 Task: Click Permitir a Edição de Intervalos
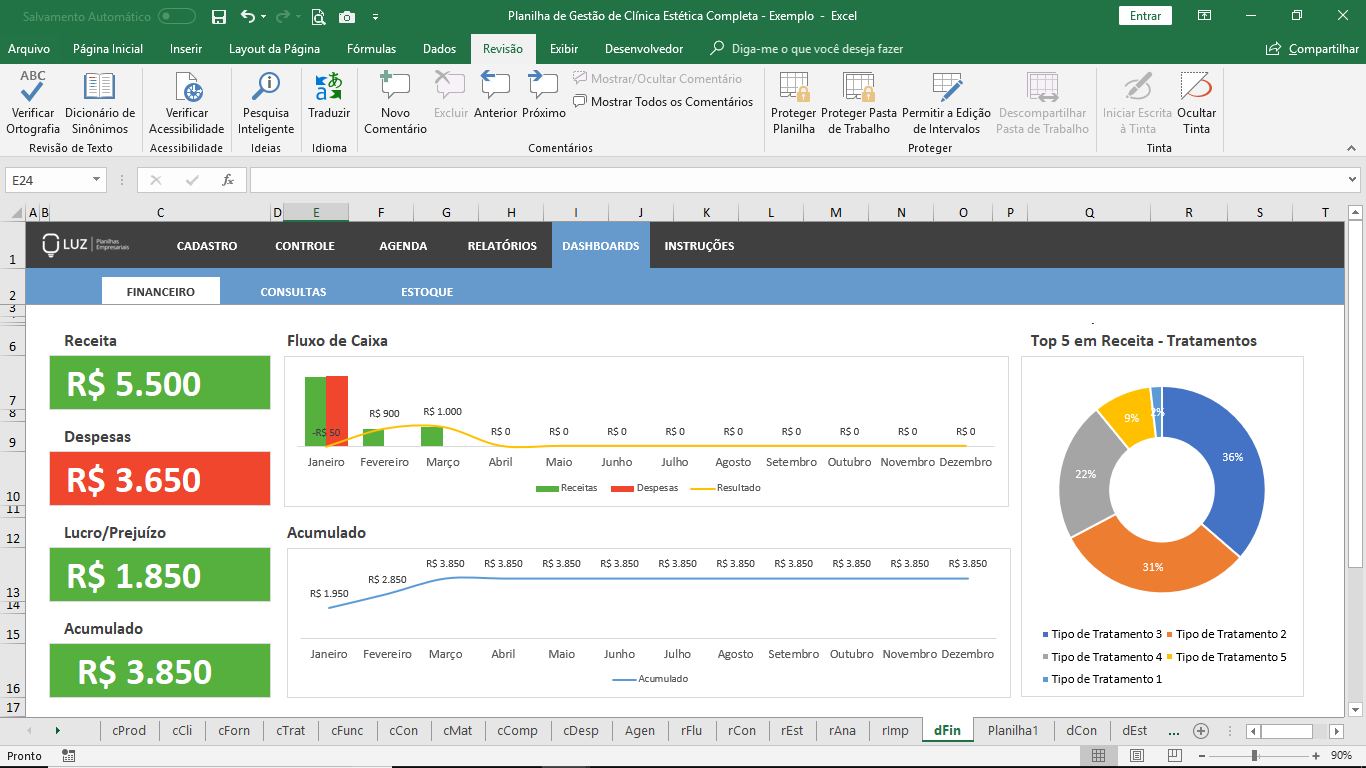pos(946,103)
